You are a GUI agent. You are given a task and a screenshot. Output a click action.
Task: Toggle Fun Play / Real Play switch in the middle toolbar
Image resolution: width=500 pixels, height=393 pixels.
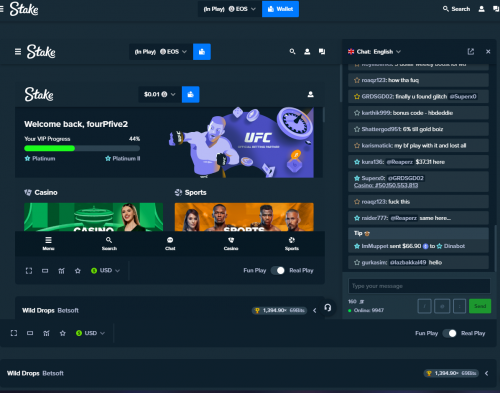pyautogui.click(x=278, y=270)
